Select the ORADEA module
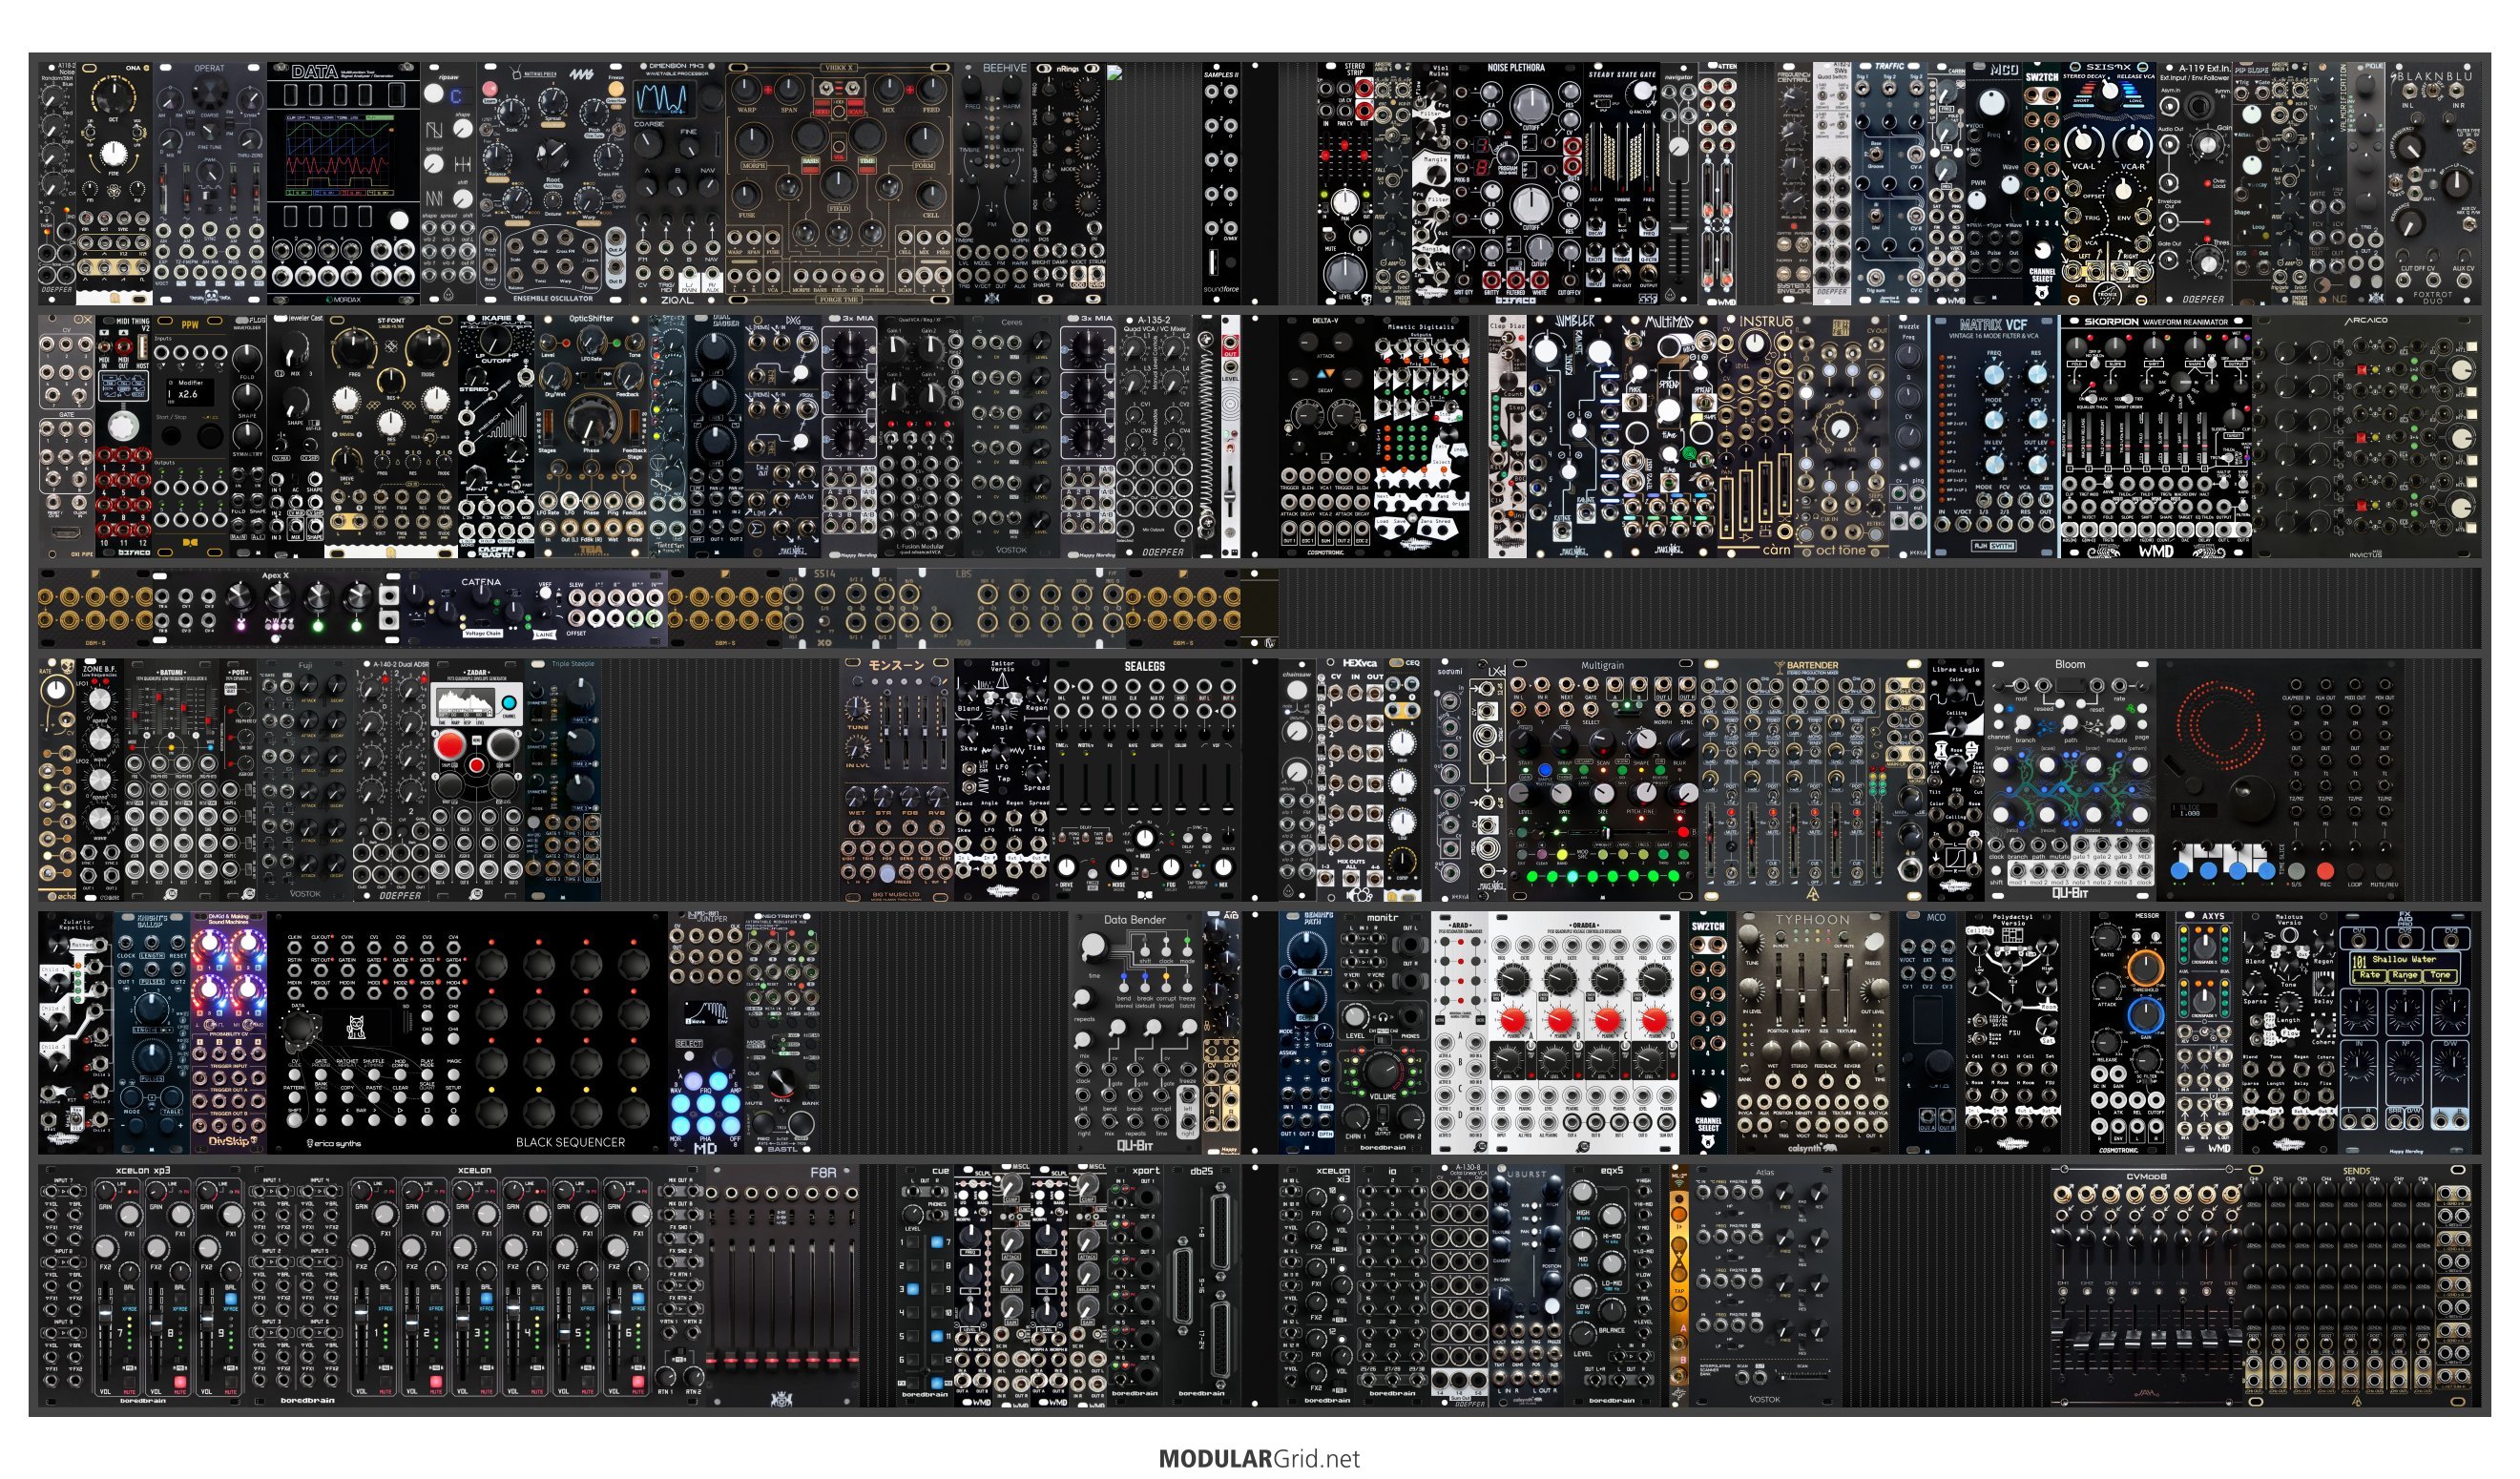This screenshot has width=2520, height=1479. [1584, 1032]
